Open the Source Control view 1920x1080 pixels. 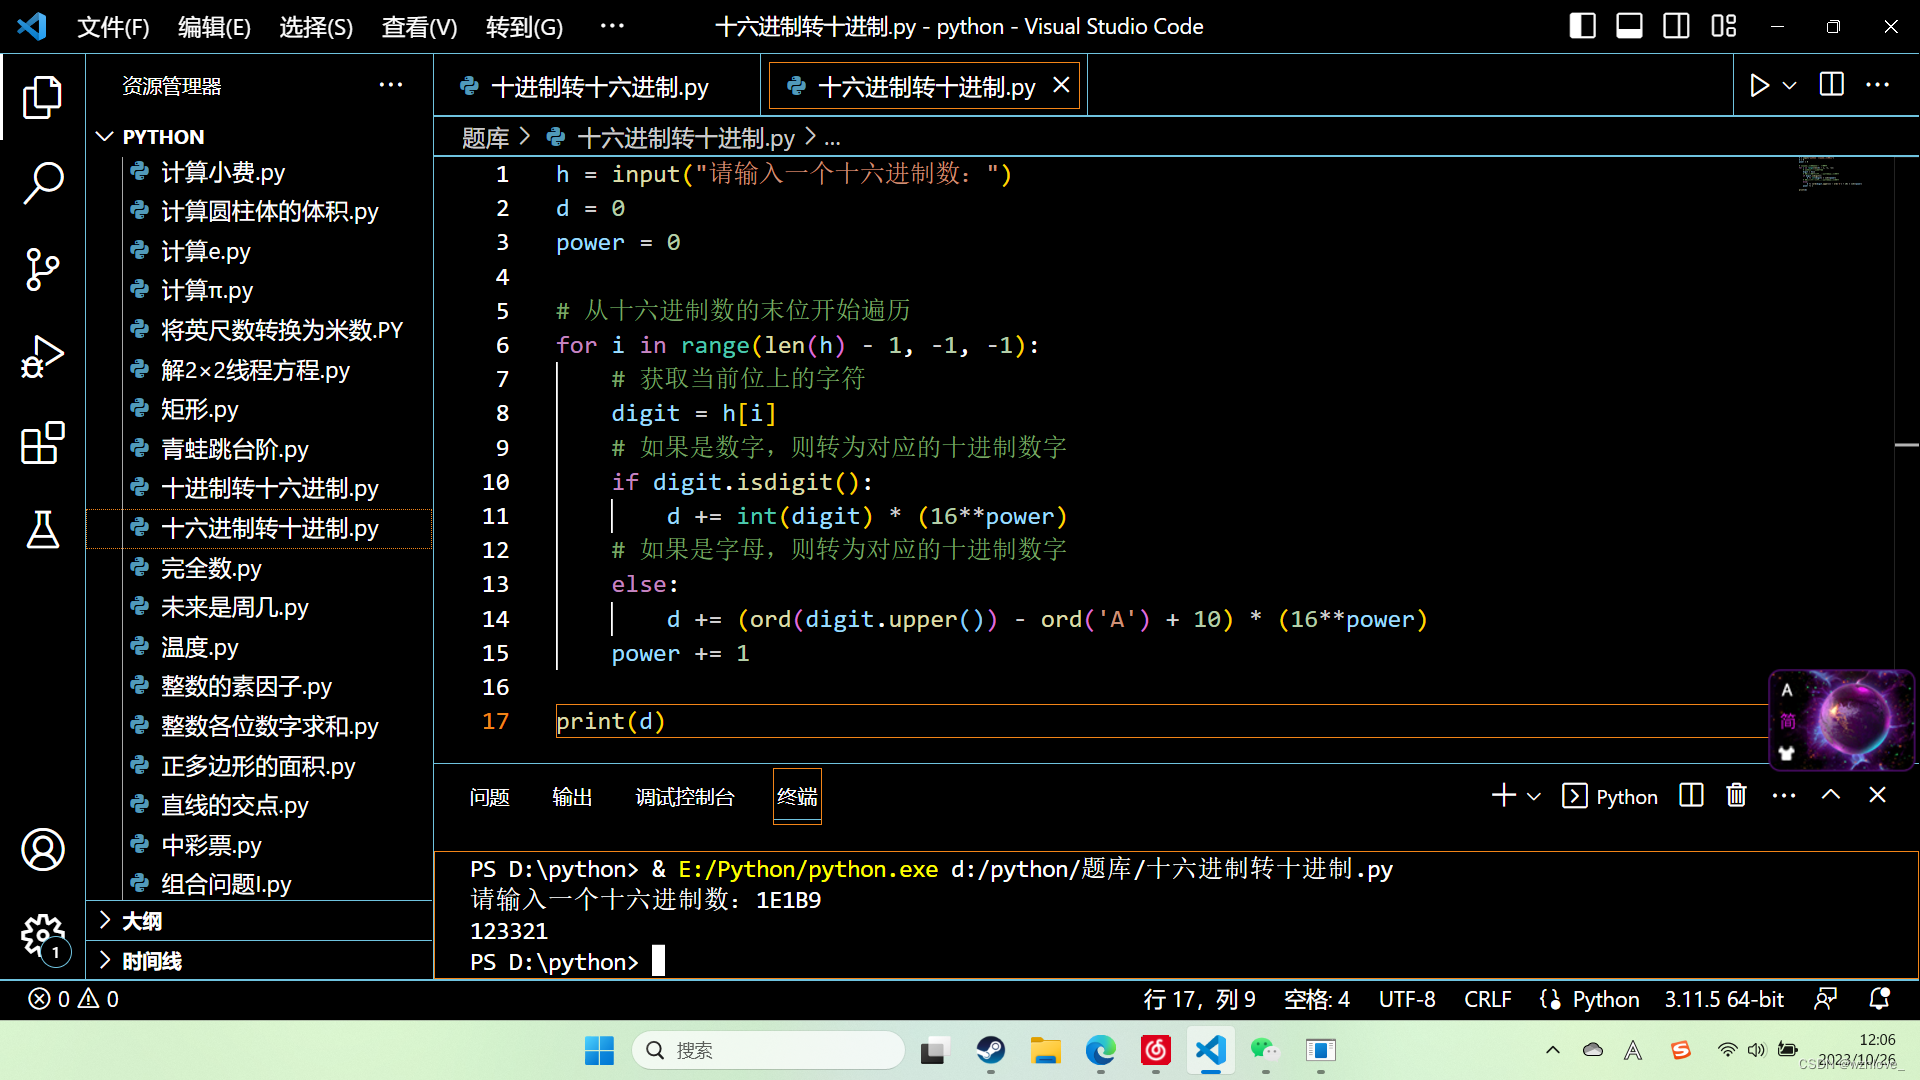pos(42,270)
